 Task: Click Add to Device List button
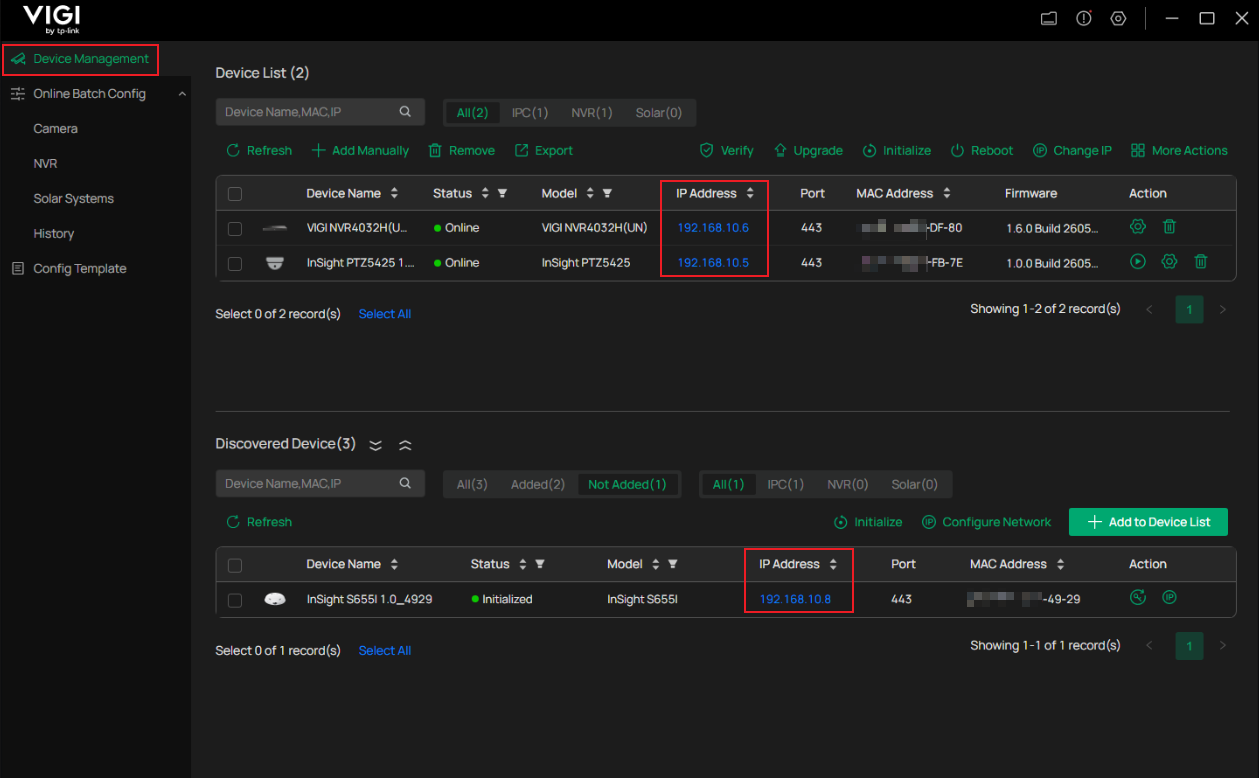(1148, 522)
